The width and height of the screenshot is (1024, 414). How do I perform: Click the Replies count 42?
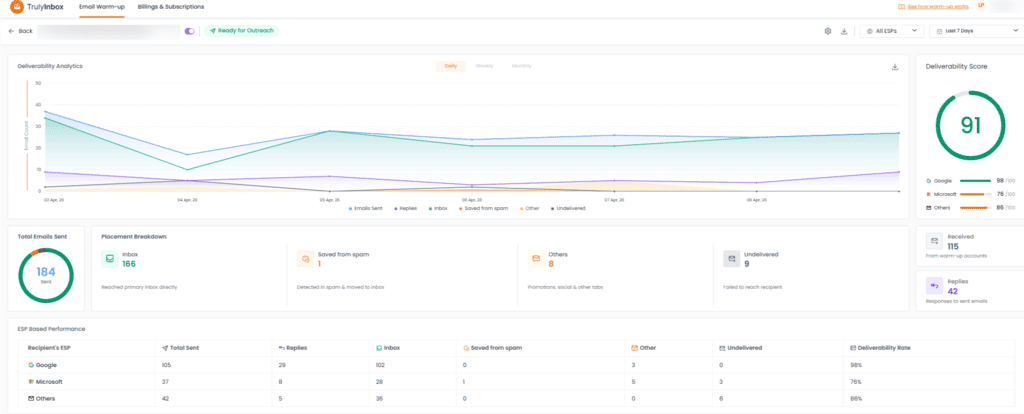point(952,291)
